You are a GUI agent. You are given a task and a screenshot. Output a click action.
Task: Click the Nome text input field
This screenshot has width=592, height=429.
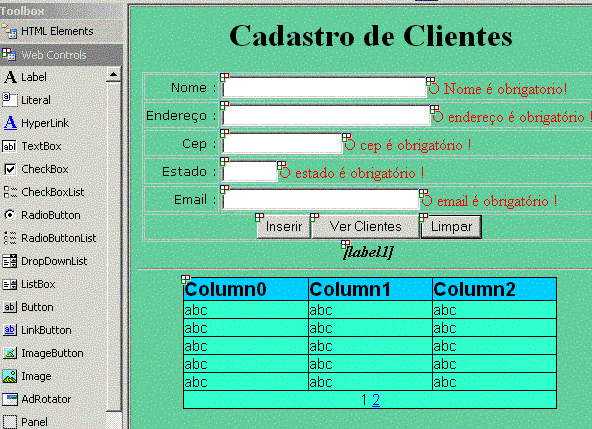tap(324, 88)
